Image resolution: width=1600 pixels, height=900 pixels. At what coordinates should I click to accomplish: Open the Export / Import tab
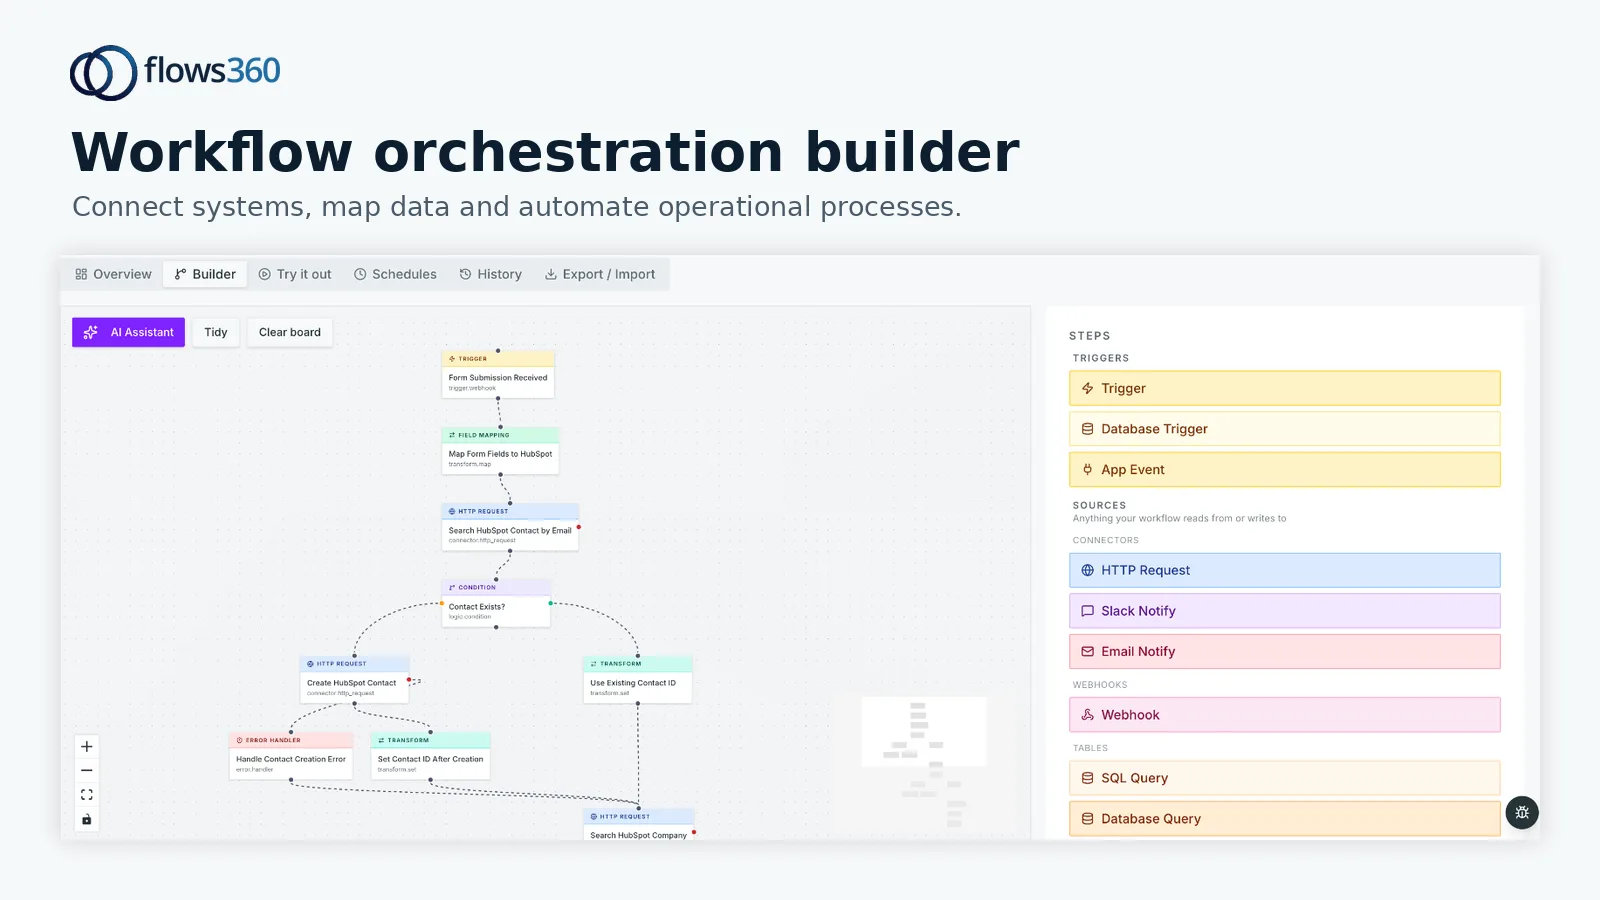click(x=600, y=274)
